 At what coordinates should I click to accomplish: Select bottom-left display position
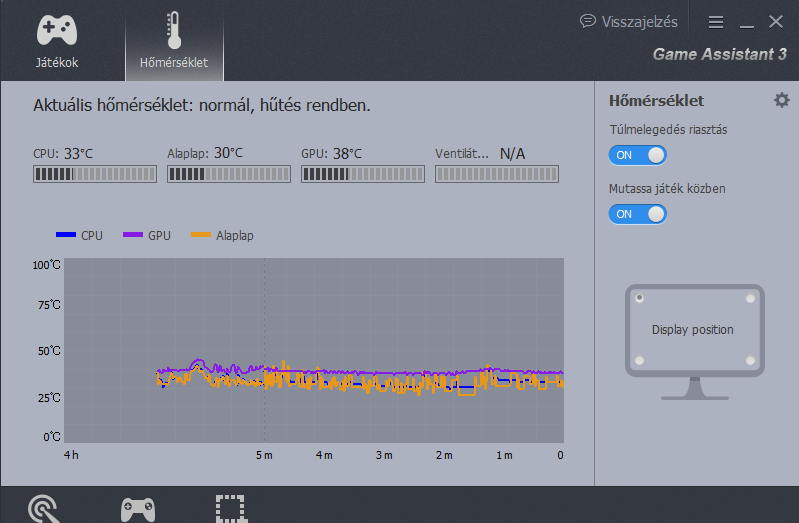coord(640,360)
